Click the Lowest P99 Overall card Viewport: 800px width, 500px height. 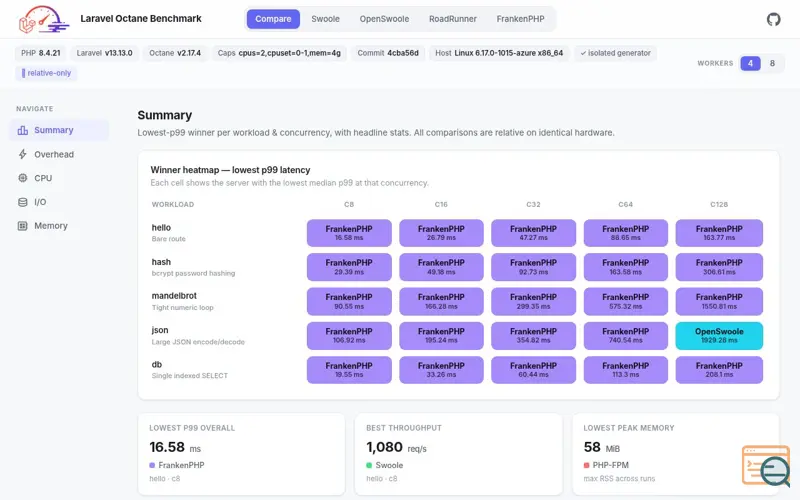pyautogui.click(x=241, y=454)
